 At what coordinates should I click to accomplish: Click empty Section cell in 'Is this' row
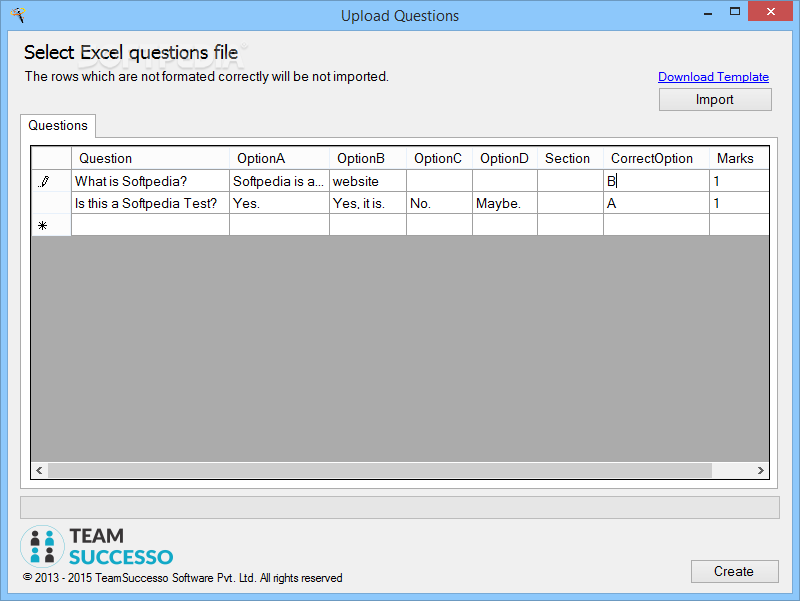pos(570,203)
